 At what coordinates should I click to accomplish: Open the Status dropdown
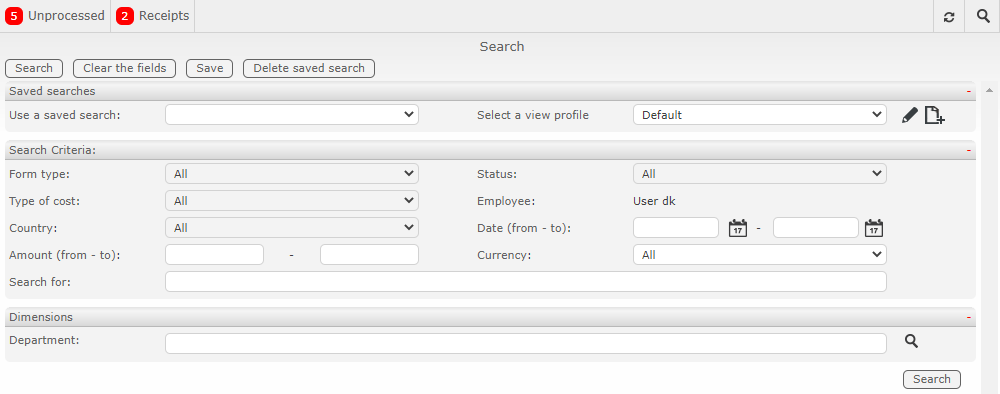(760, 173)
